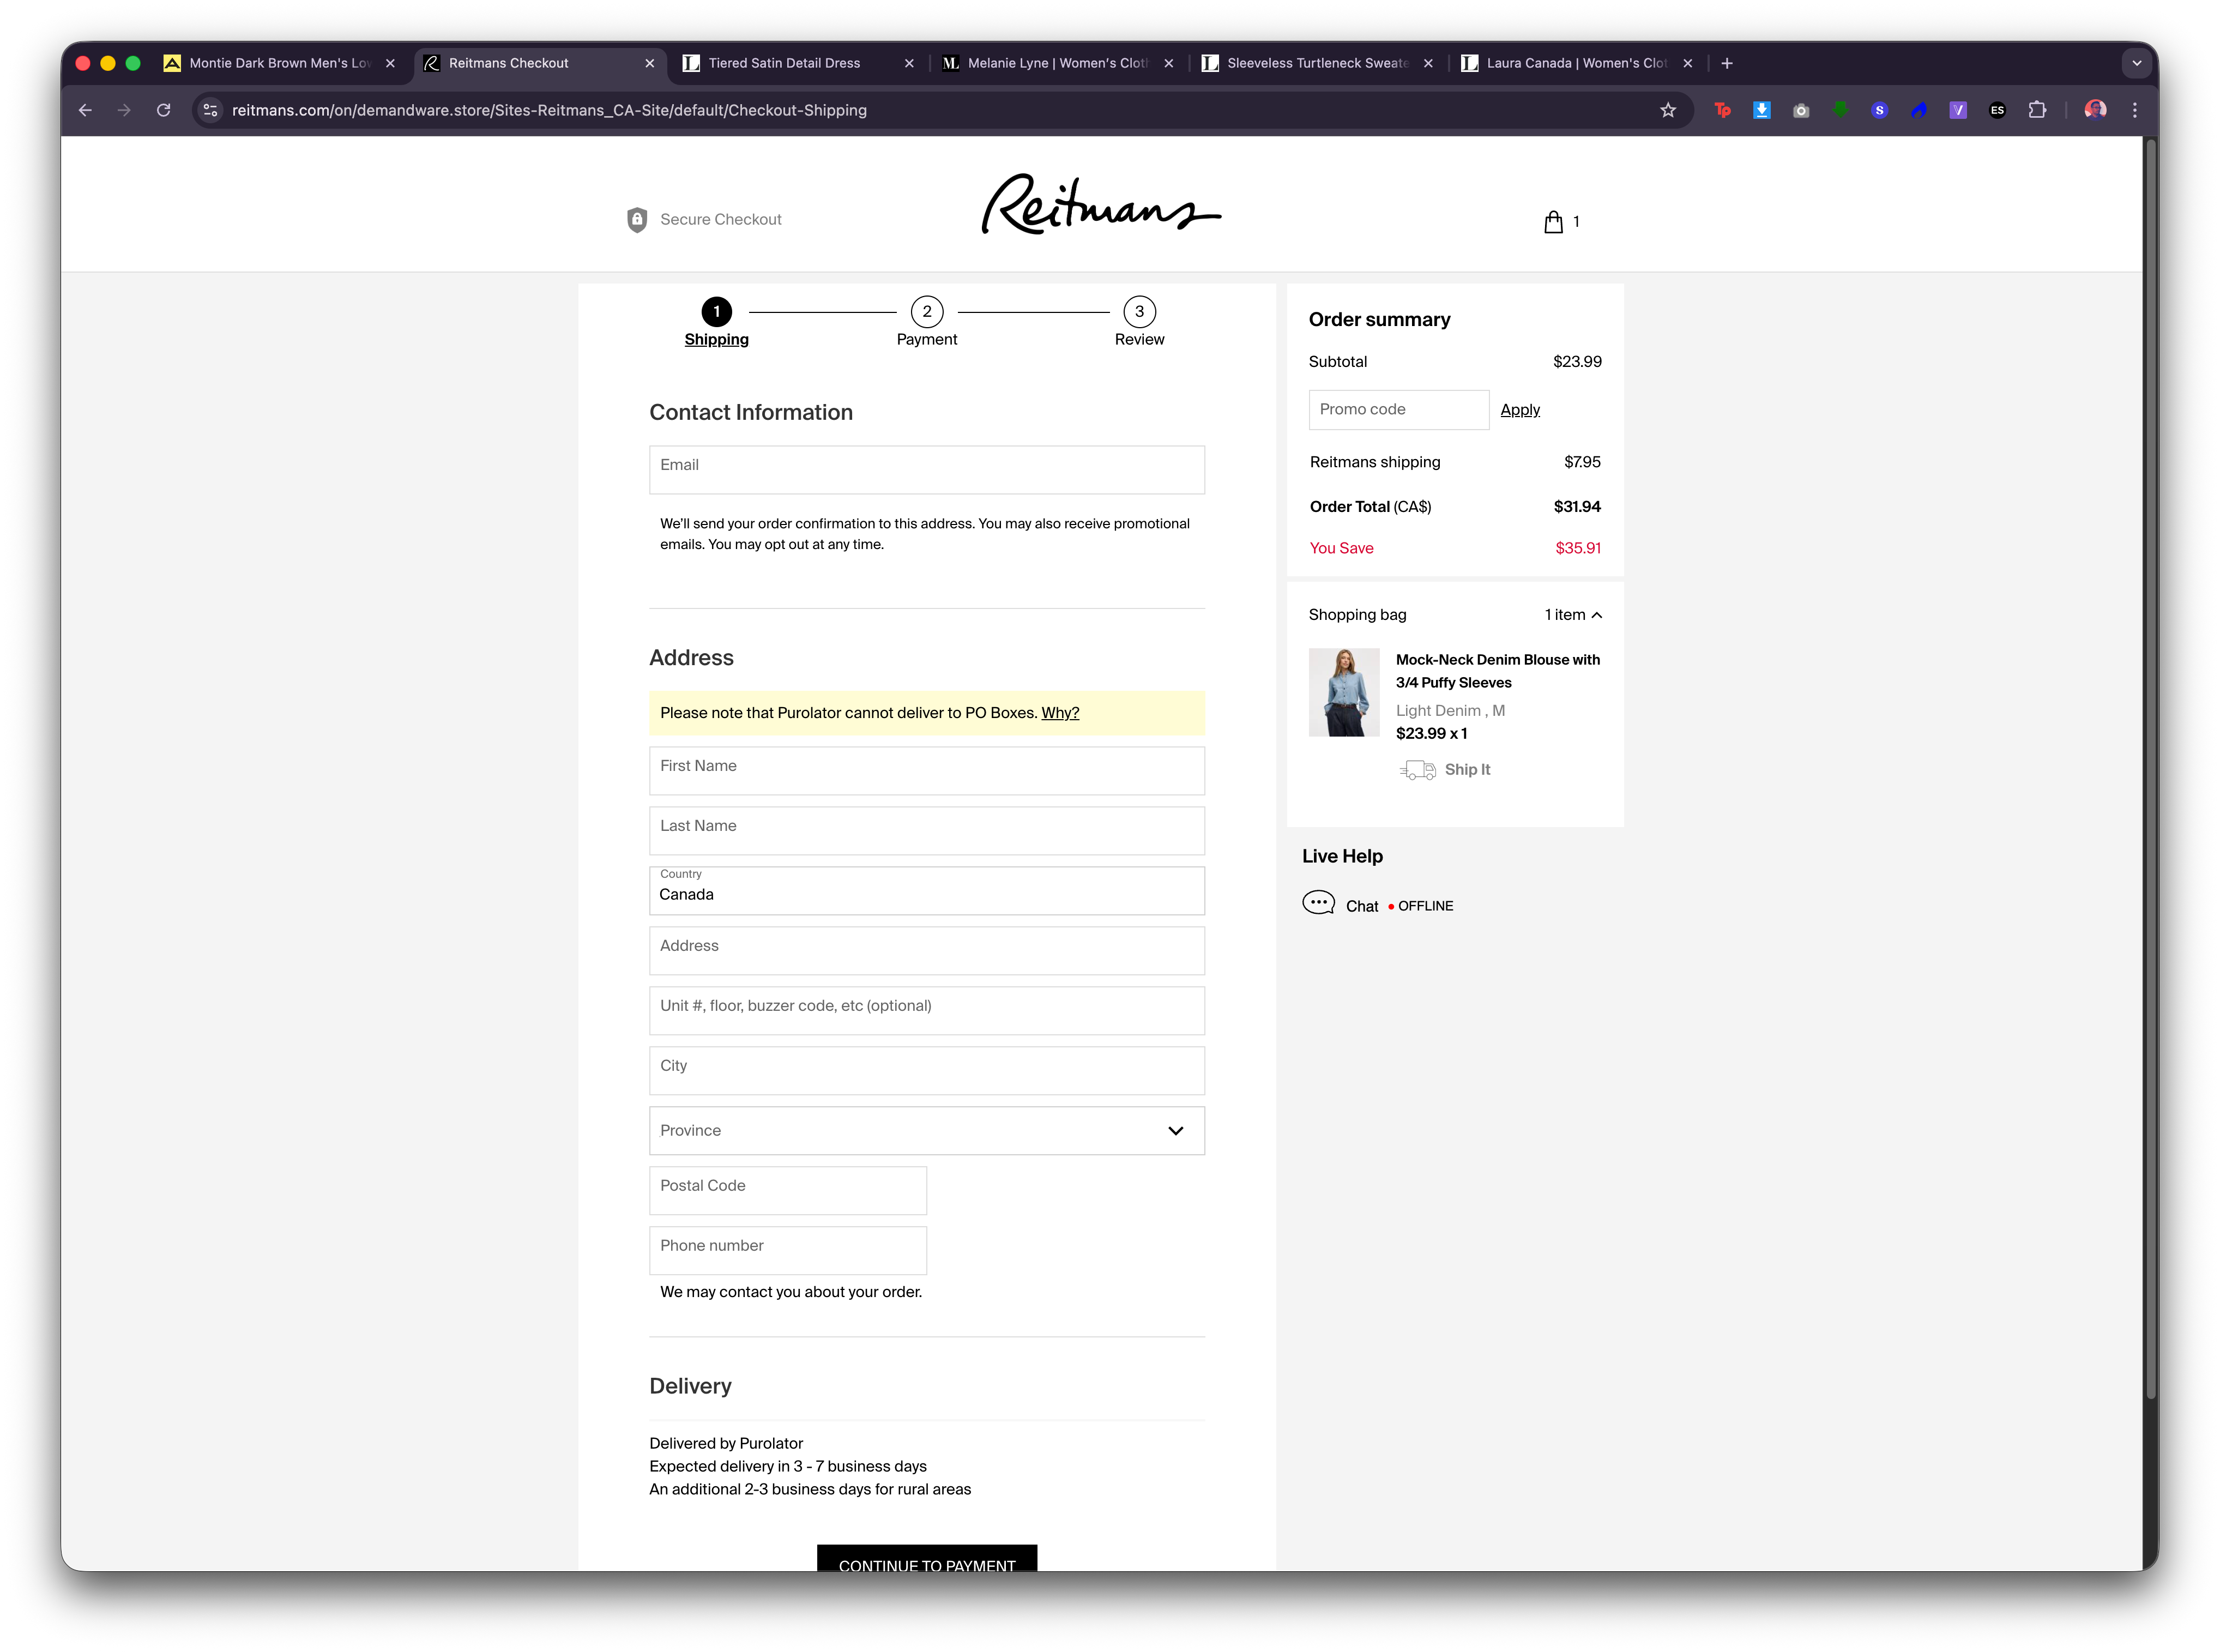The height and width of the screenshot is (1652, 2220).
Task: Click the Email input field
Action: (926, 470)
